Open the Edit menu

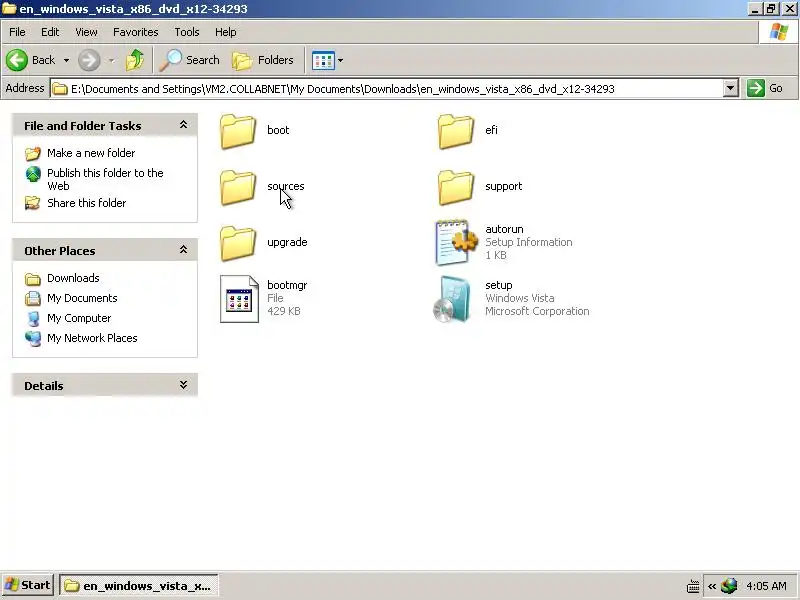(50, 32)
